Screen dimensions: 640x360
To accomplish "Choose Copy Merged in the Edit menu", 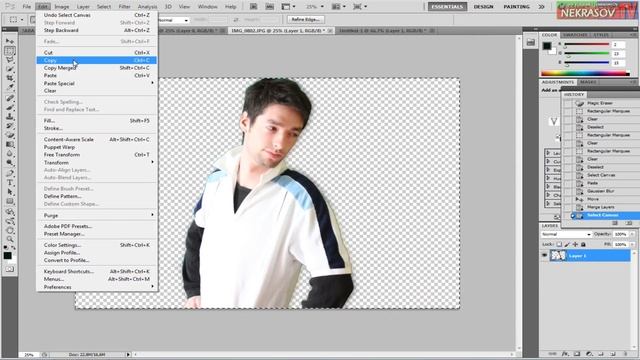I will pyautogui.click(x=96, y=68).
